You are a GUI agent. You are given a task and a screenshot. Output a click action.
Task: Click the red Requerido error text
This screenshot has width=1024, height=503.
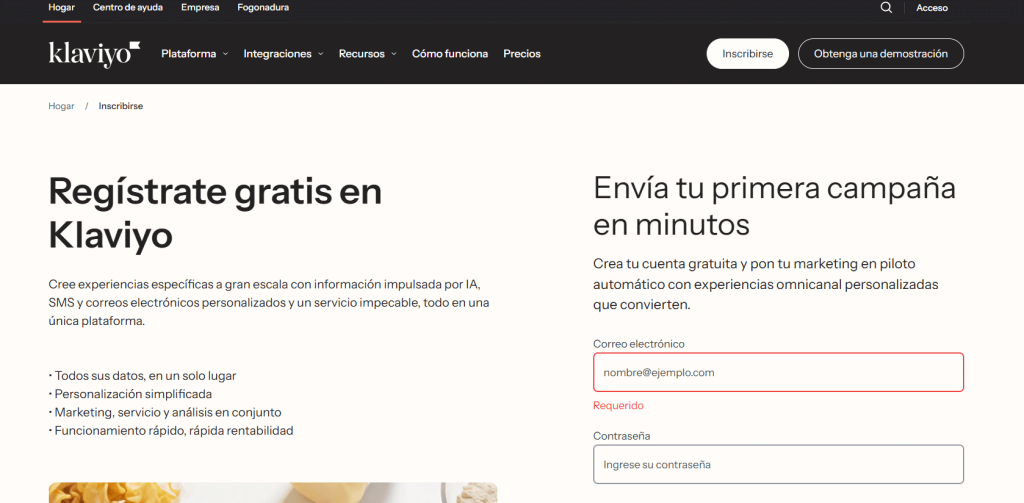(x=618, y=405)
